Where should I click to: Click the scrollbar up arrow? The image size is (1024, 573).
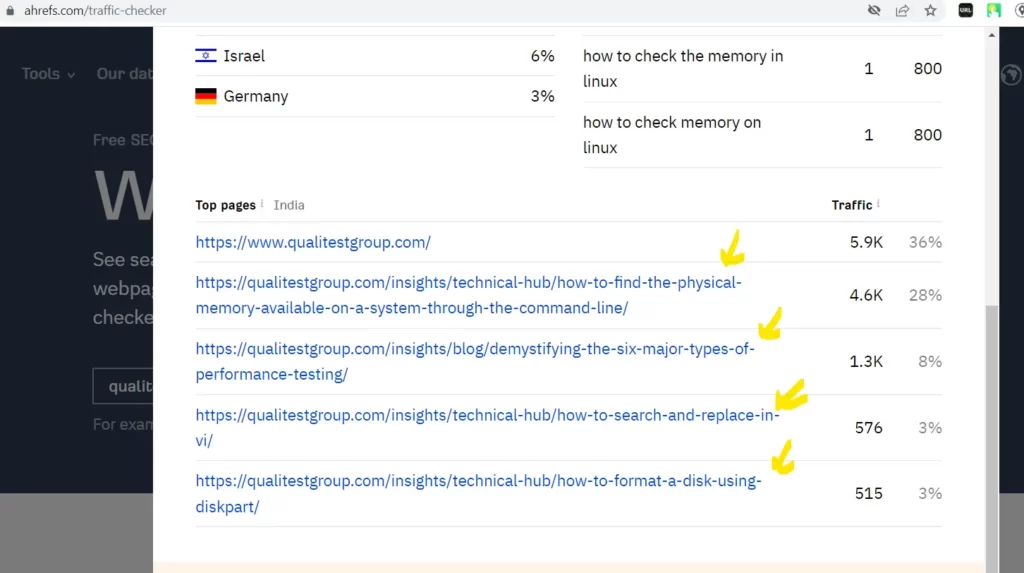tap(991, 35)
